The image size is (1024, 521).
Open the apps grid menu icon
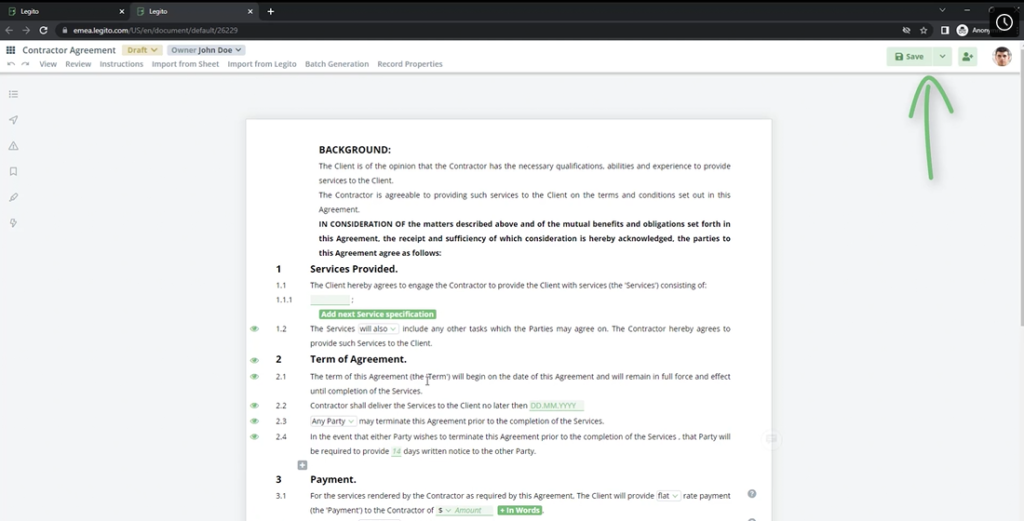click(x=10, y=50)
